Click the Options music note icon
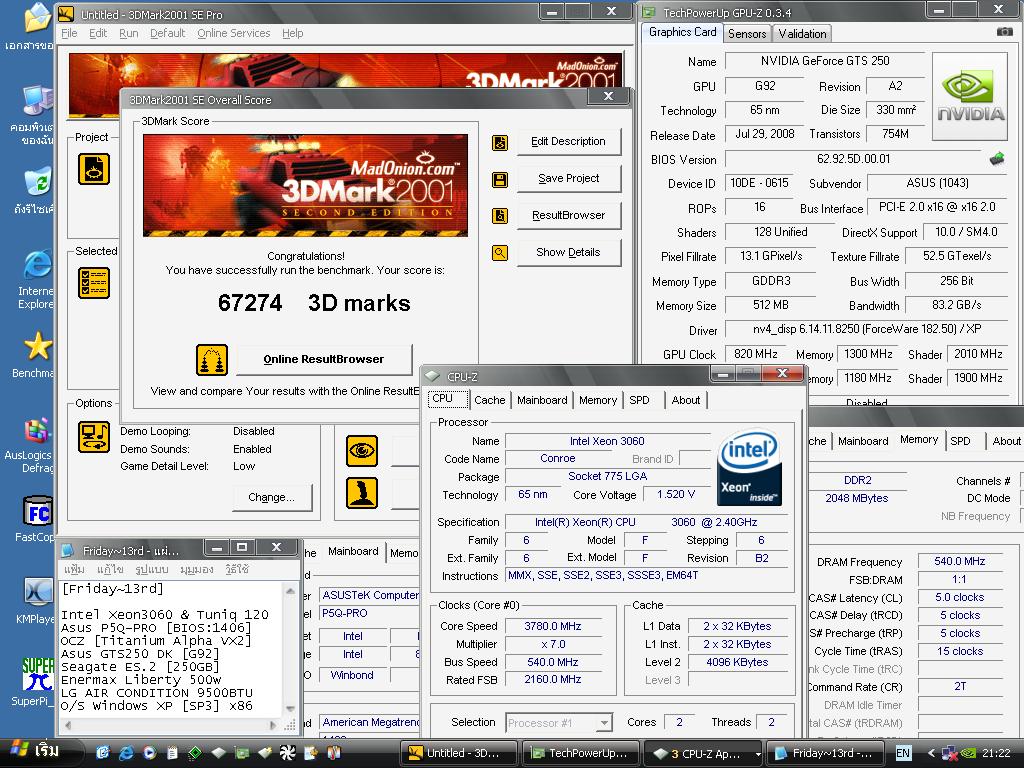 pos(94,437)
